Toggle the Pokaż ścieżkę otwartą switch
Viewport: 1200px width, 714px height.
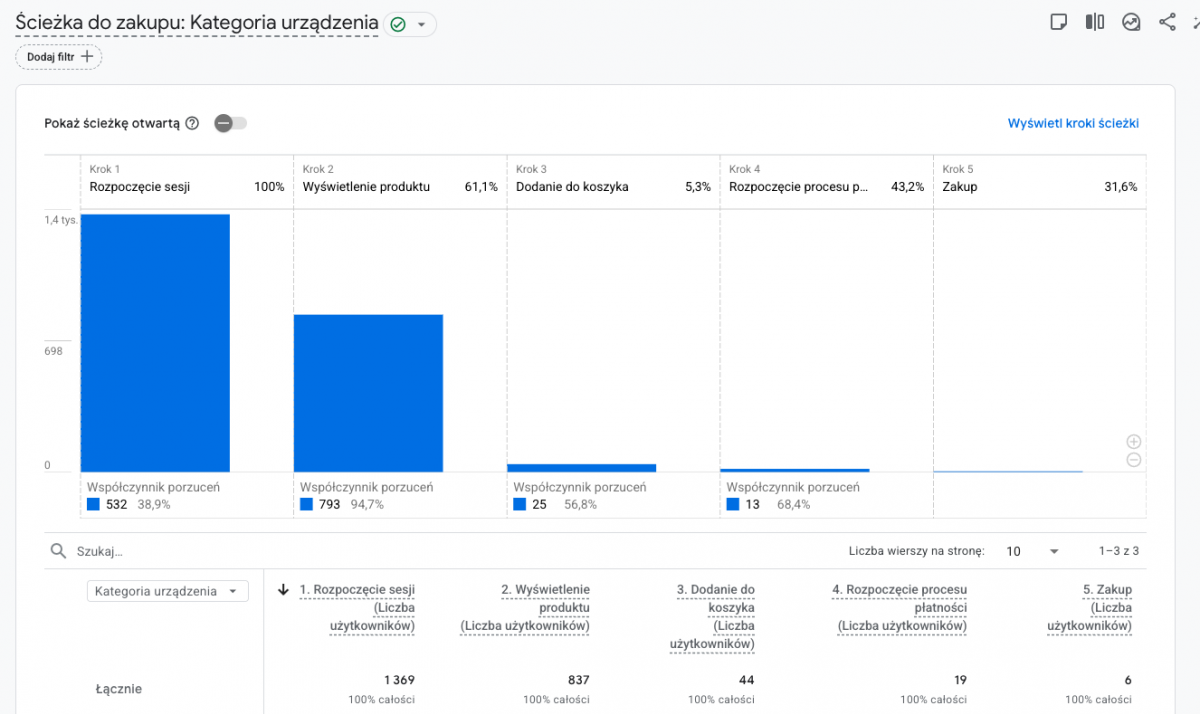230,123
